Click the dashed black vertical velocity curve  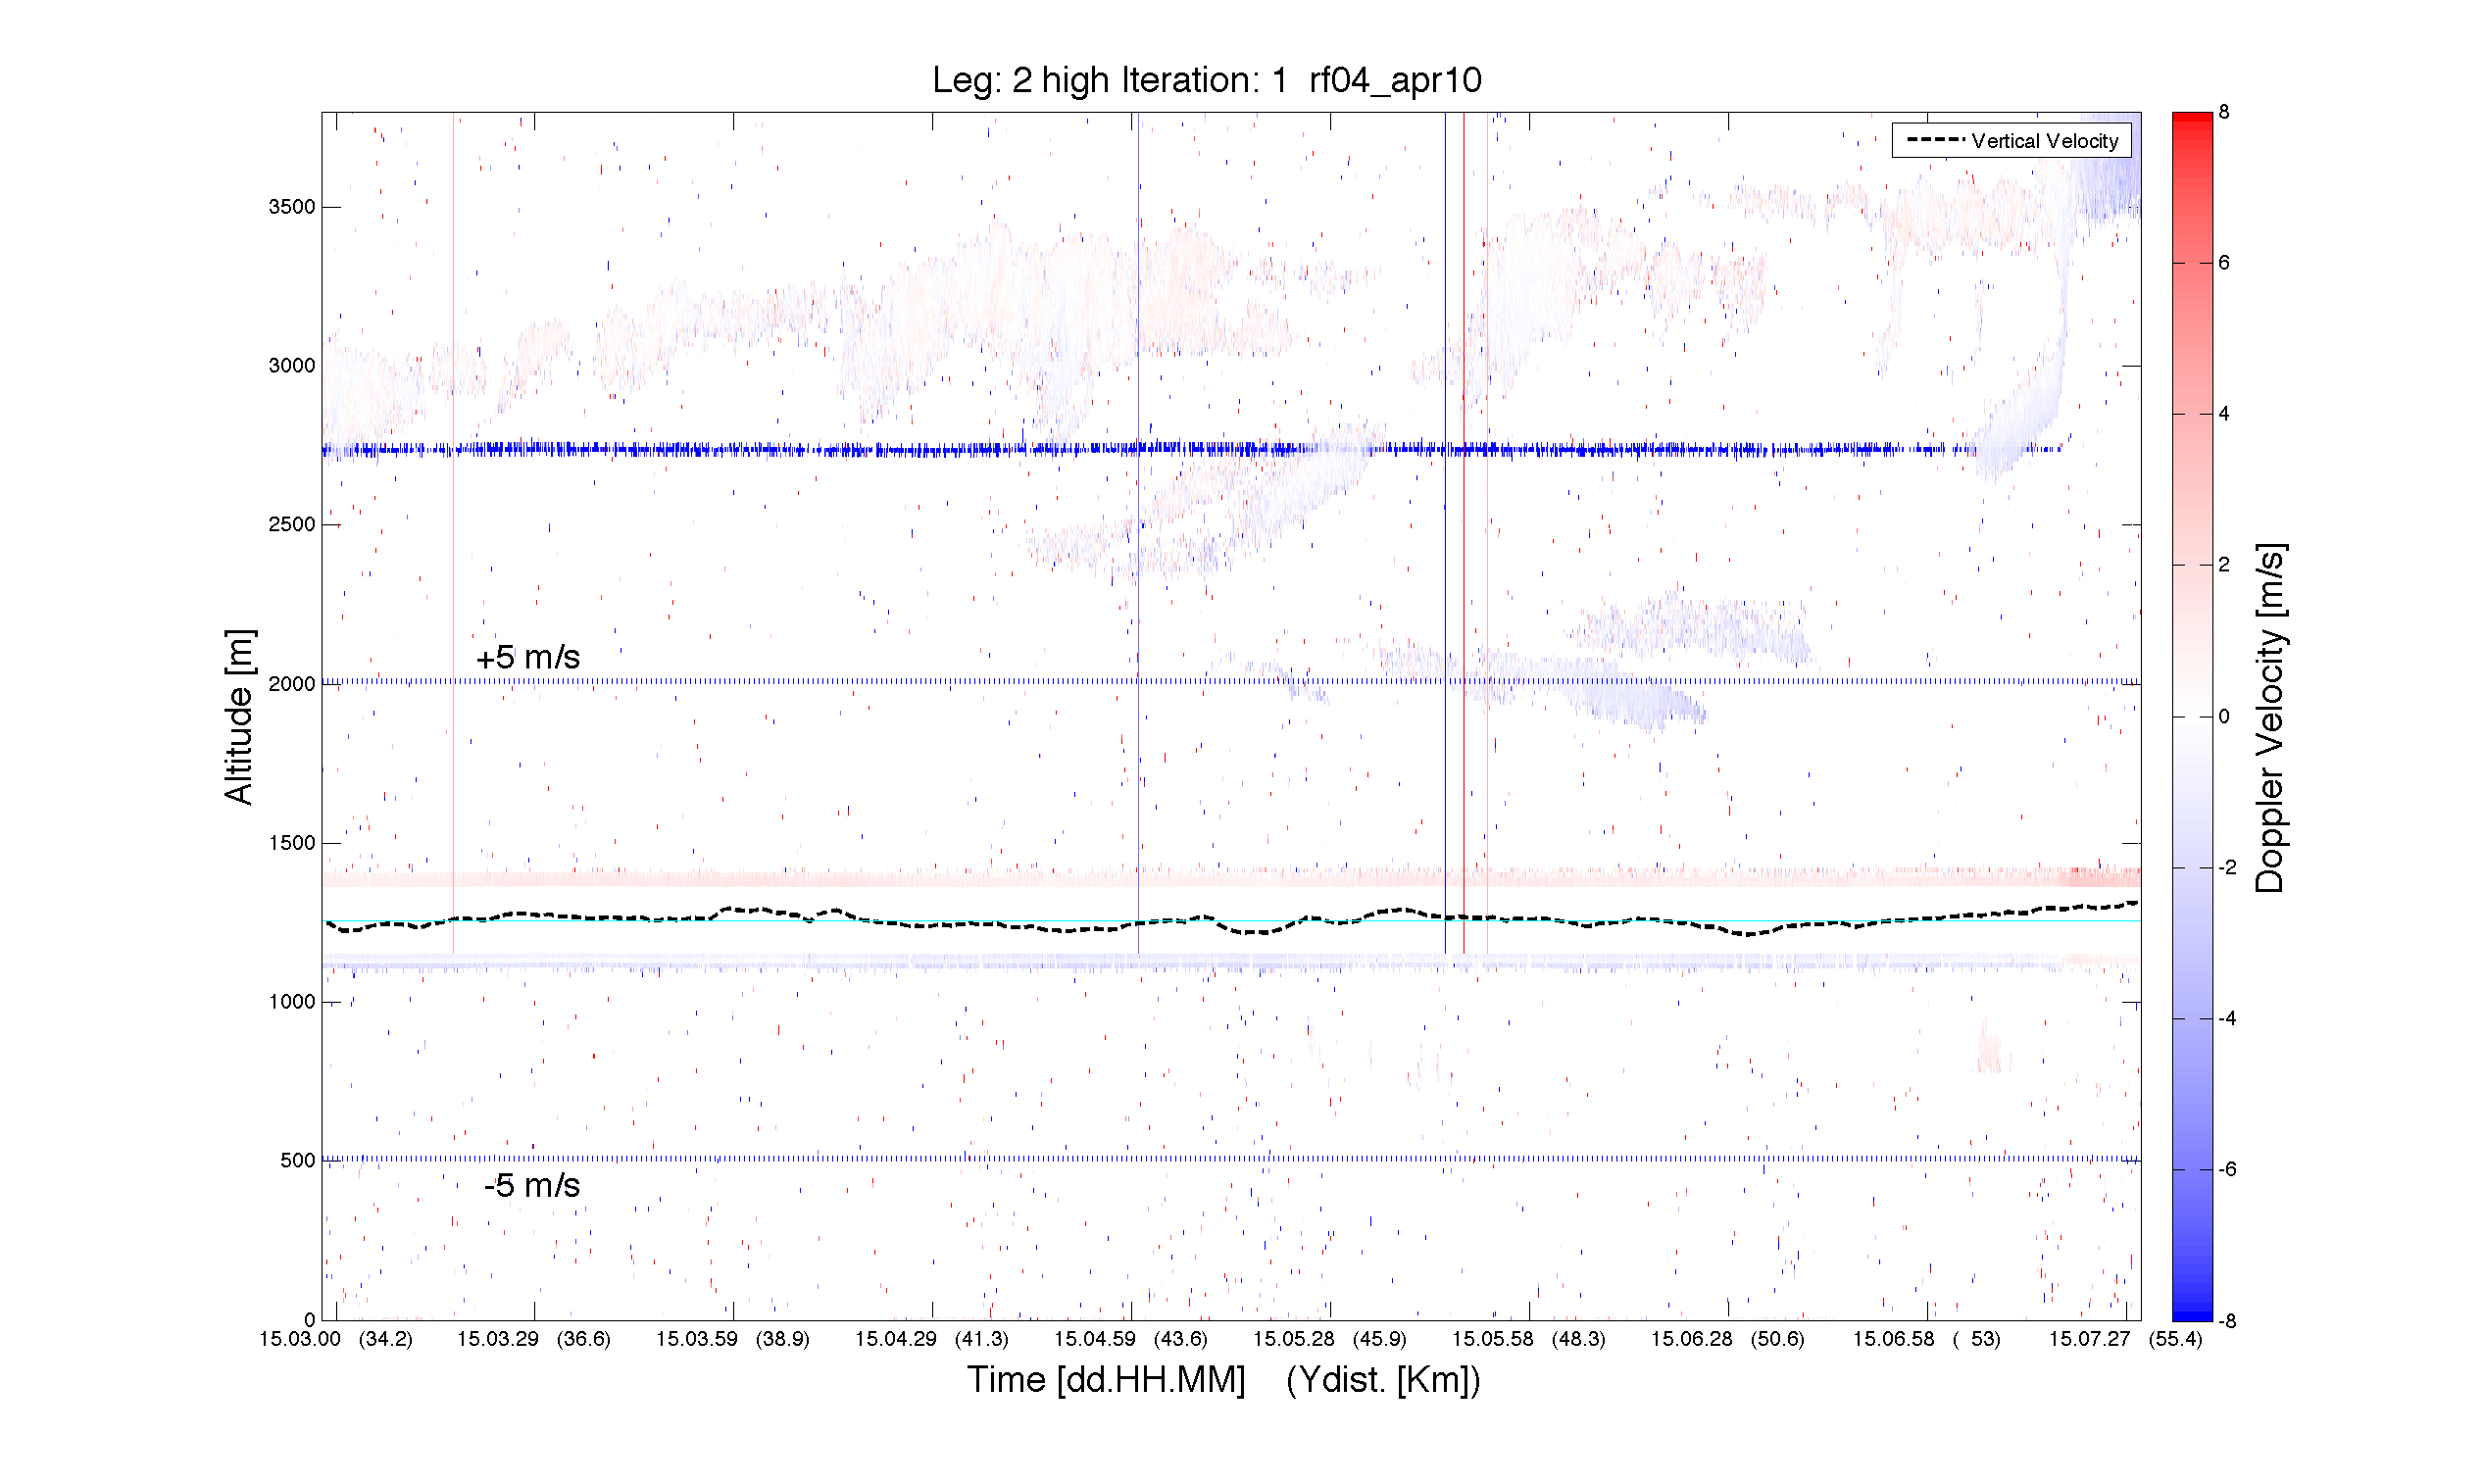tap(1230, 919)
